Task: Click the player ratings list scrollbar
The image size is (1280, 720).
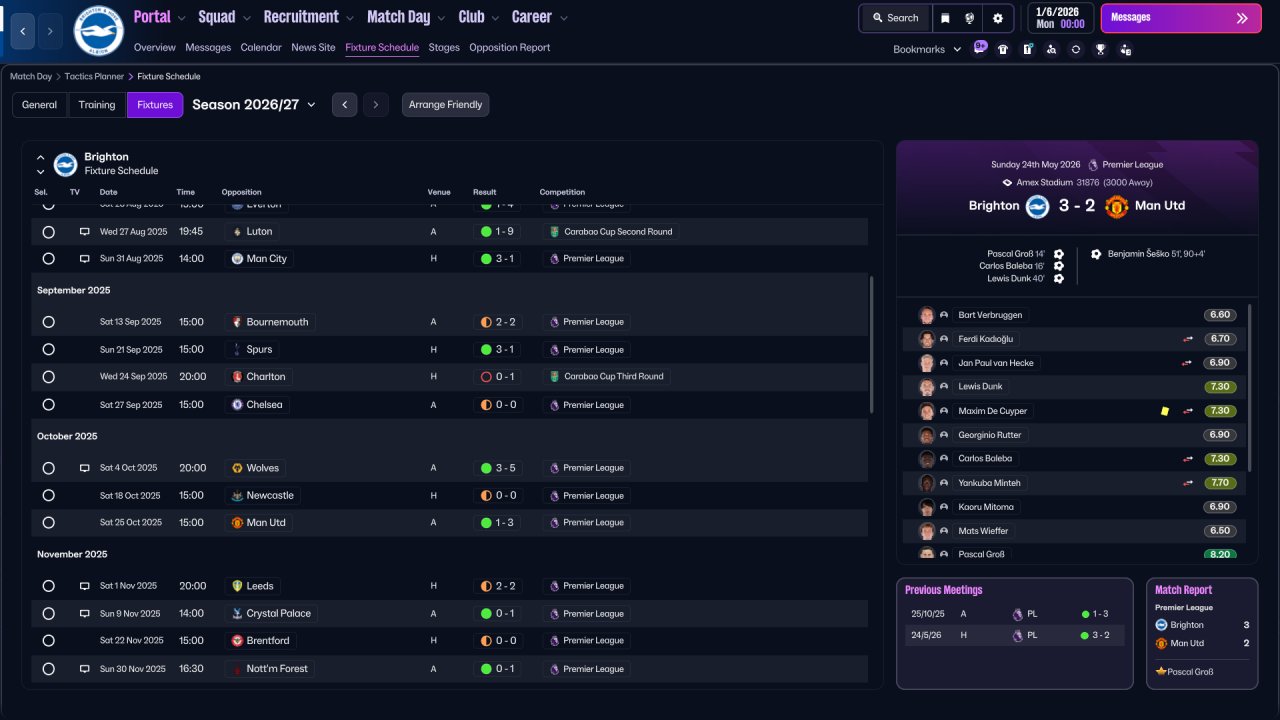Action: [x=1250, y=388]
